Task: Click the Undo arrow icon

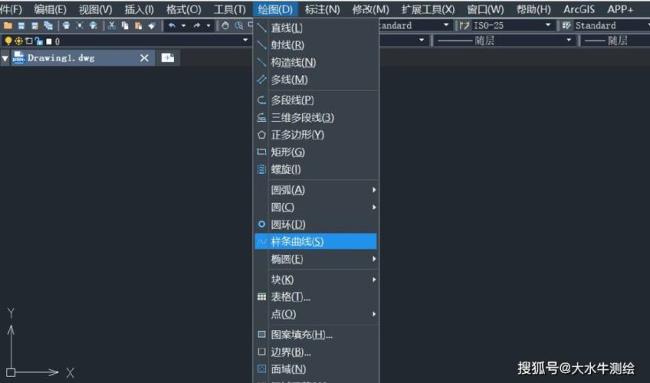Action: 172,26
